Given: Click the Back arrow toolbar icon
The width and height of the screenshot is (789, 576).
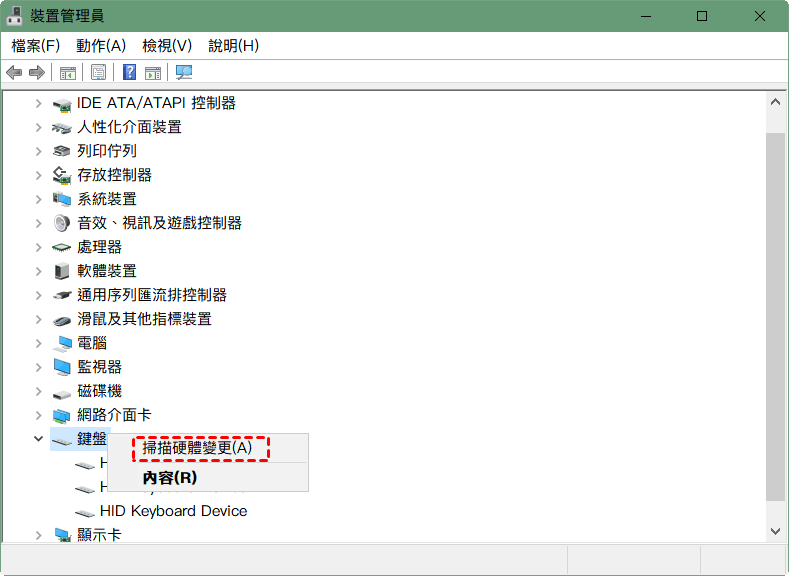Looking at the screenshot, I should pyautogui.click(x=14, y=72).
